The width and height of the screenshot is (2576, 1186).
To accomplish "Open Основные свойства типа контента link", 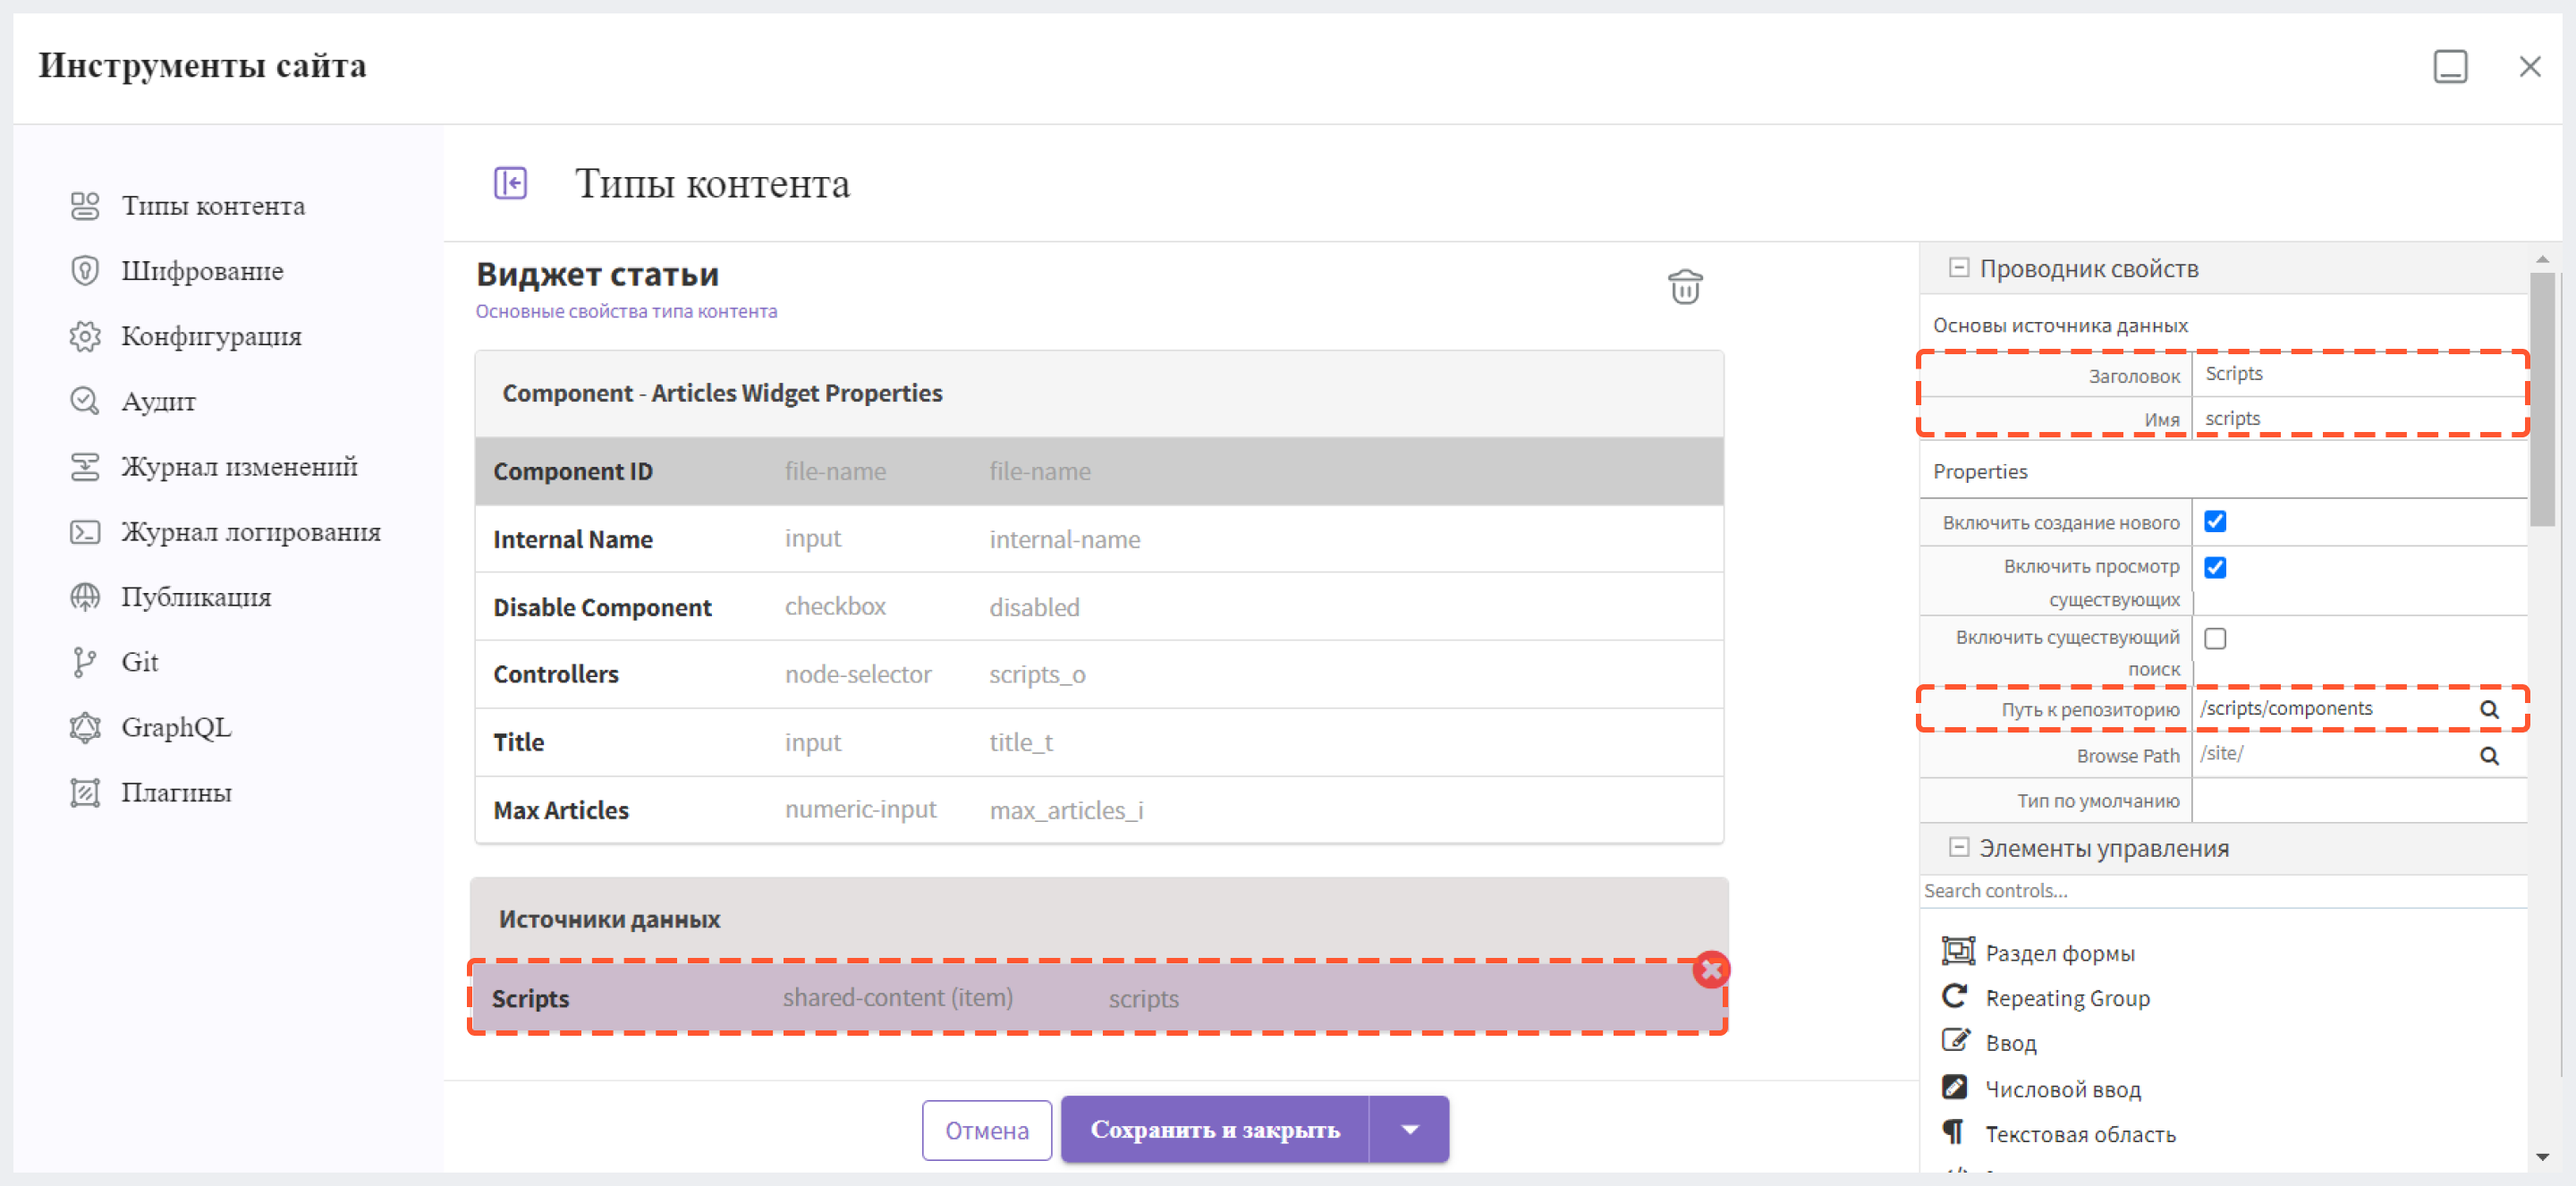I will point(626,311).
